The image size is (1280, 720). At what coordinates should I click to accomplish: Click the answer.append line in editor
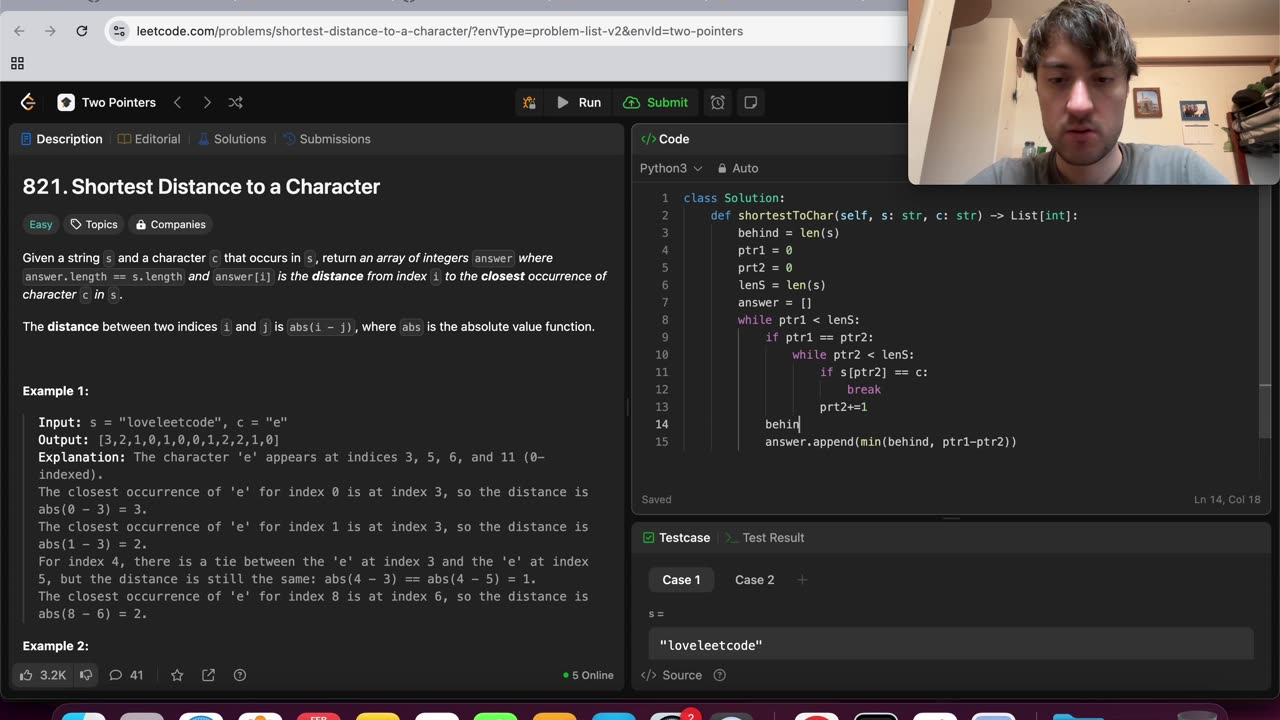pos(891,442)
